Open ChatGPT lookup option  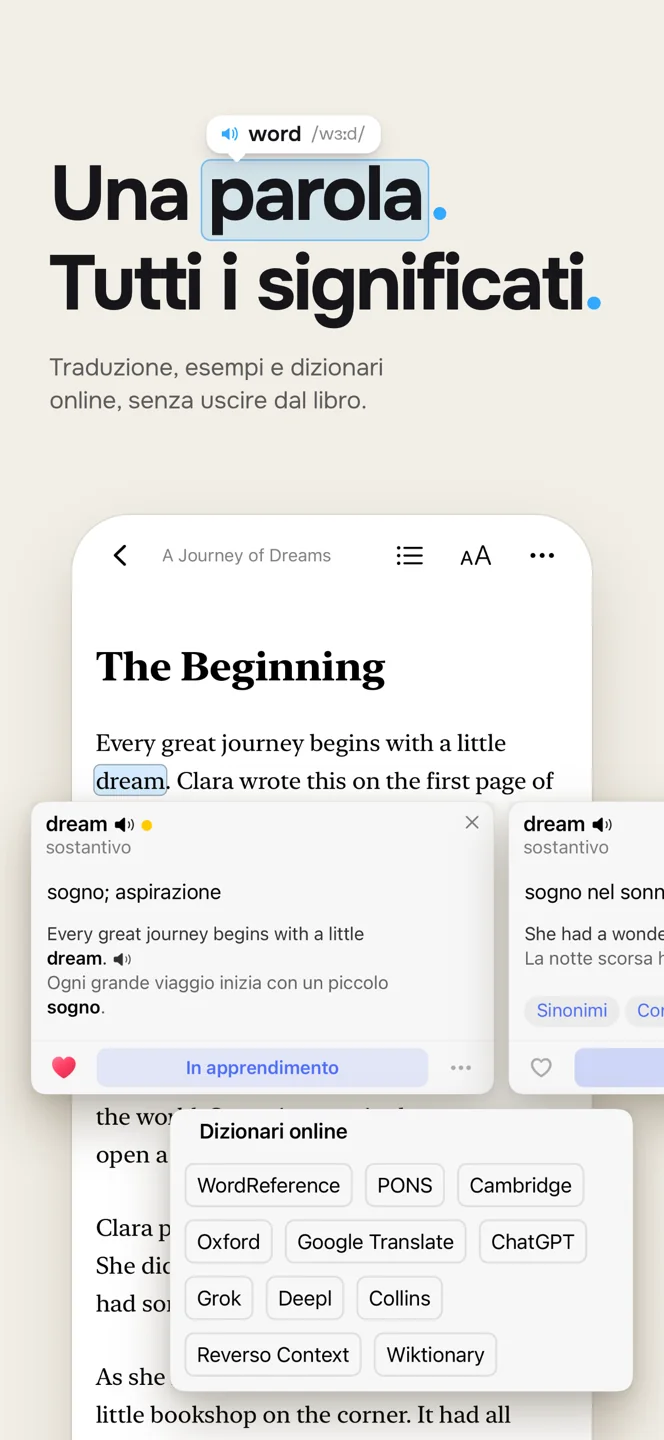click(533, 1242)
